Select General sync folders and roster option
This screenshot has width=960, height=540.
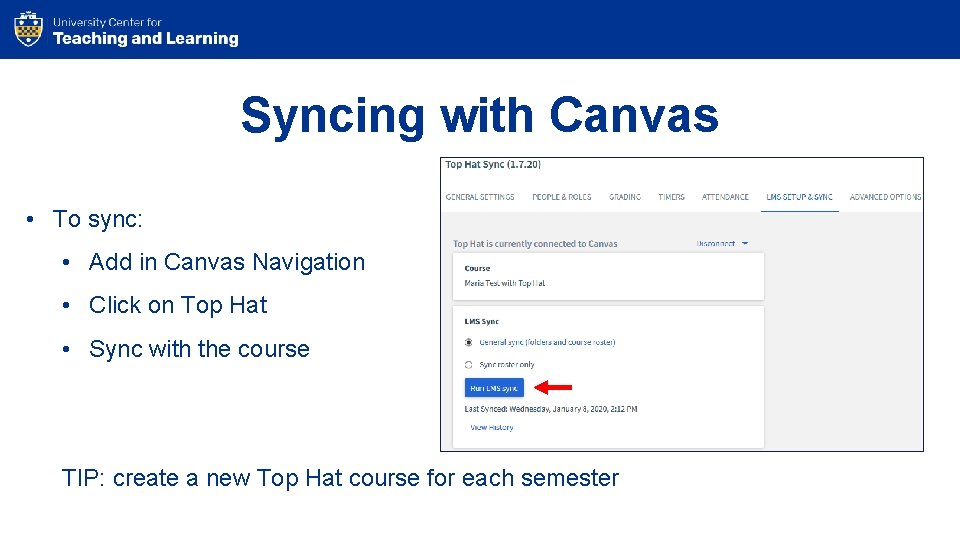(x=468, y=342)
